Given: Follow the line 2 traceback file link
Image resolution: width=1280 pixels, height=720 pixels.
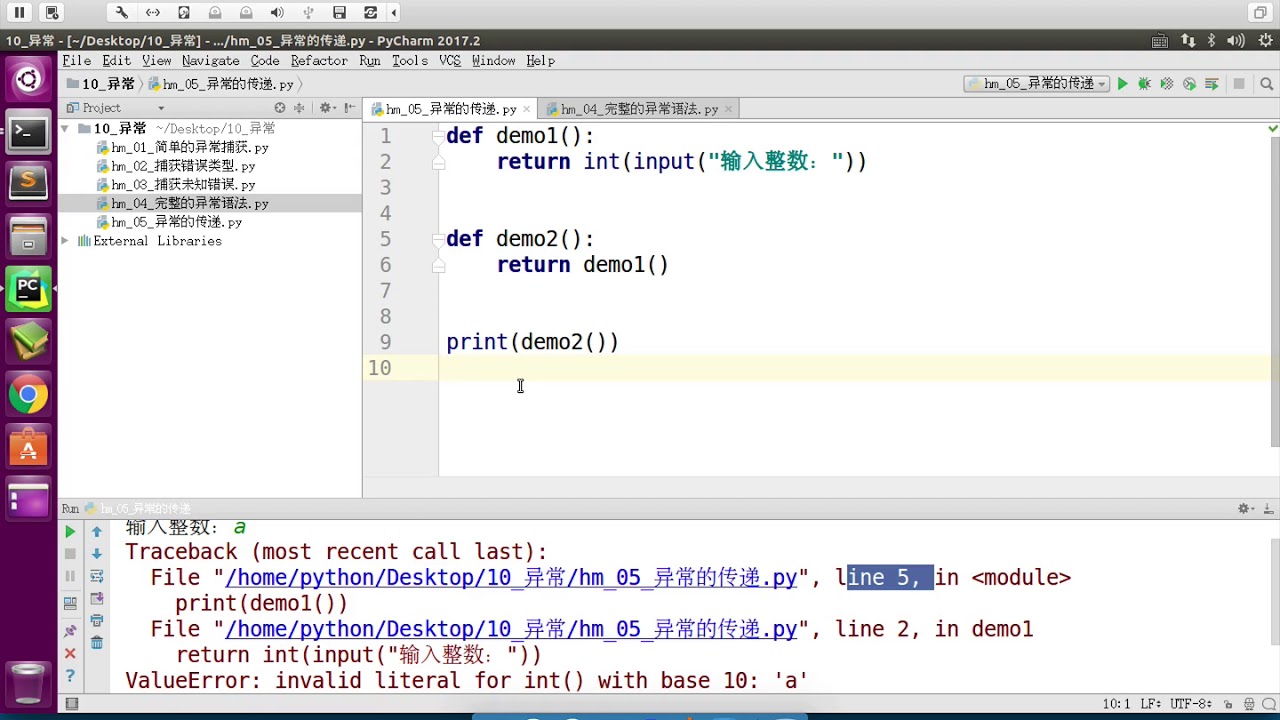Looking at the screenshot, I should click(511, 629).
